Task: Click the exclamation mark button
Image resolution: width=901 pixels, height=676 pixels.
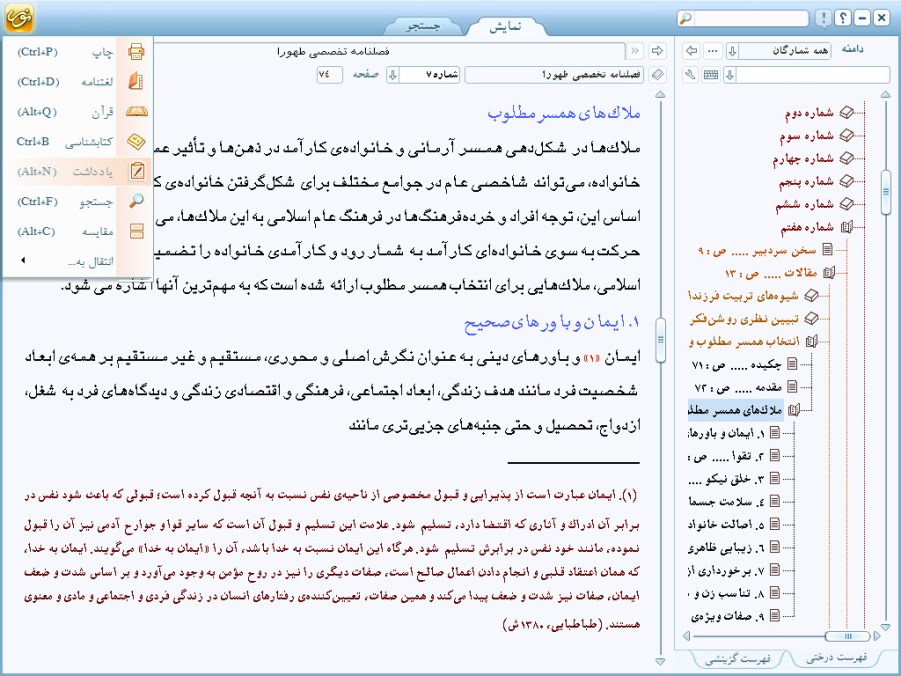Action: coord(823,18)
